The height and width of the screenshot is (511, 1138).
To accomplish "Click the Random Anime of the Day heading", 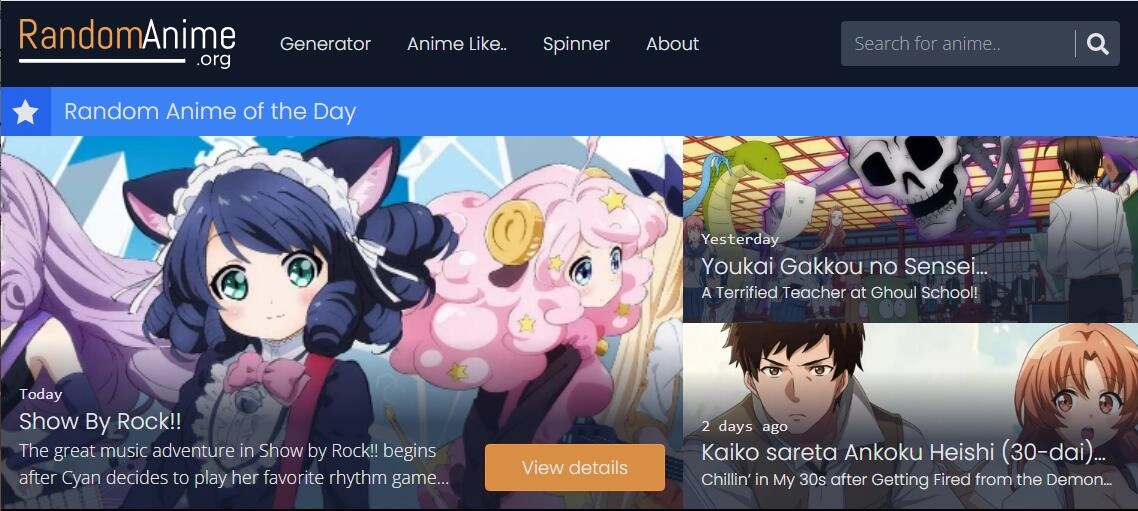I will point(210,112).
